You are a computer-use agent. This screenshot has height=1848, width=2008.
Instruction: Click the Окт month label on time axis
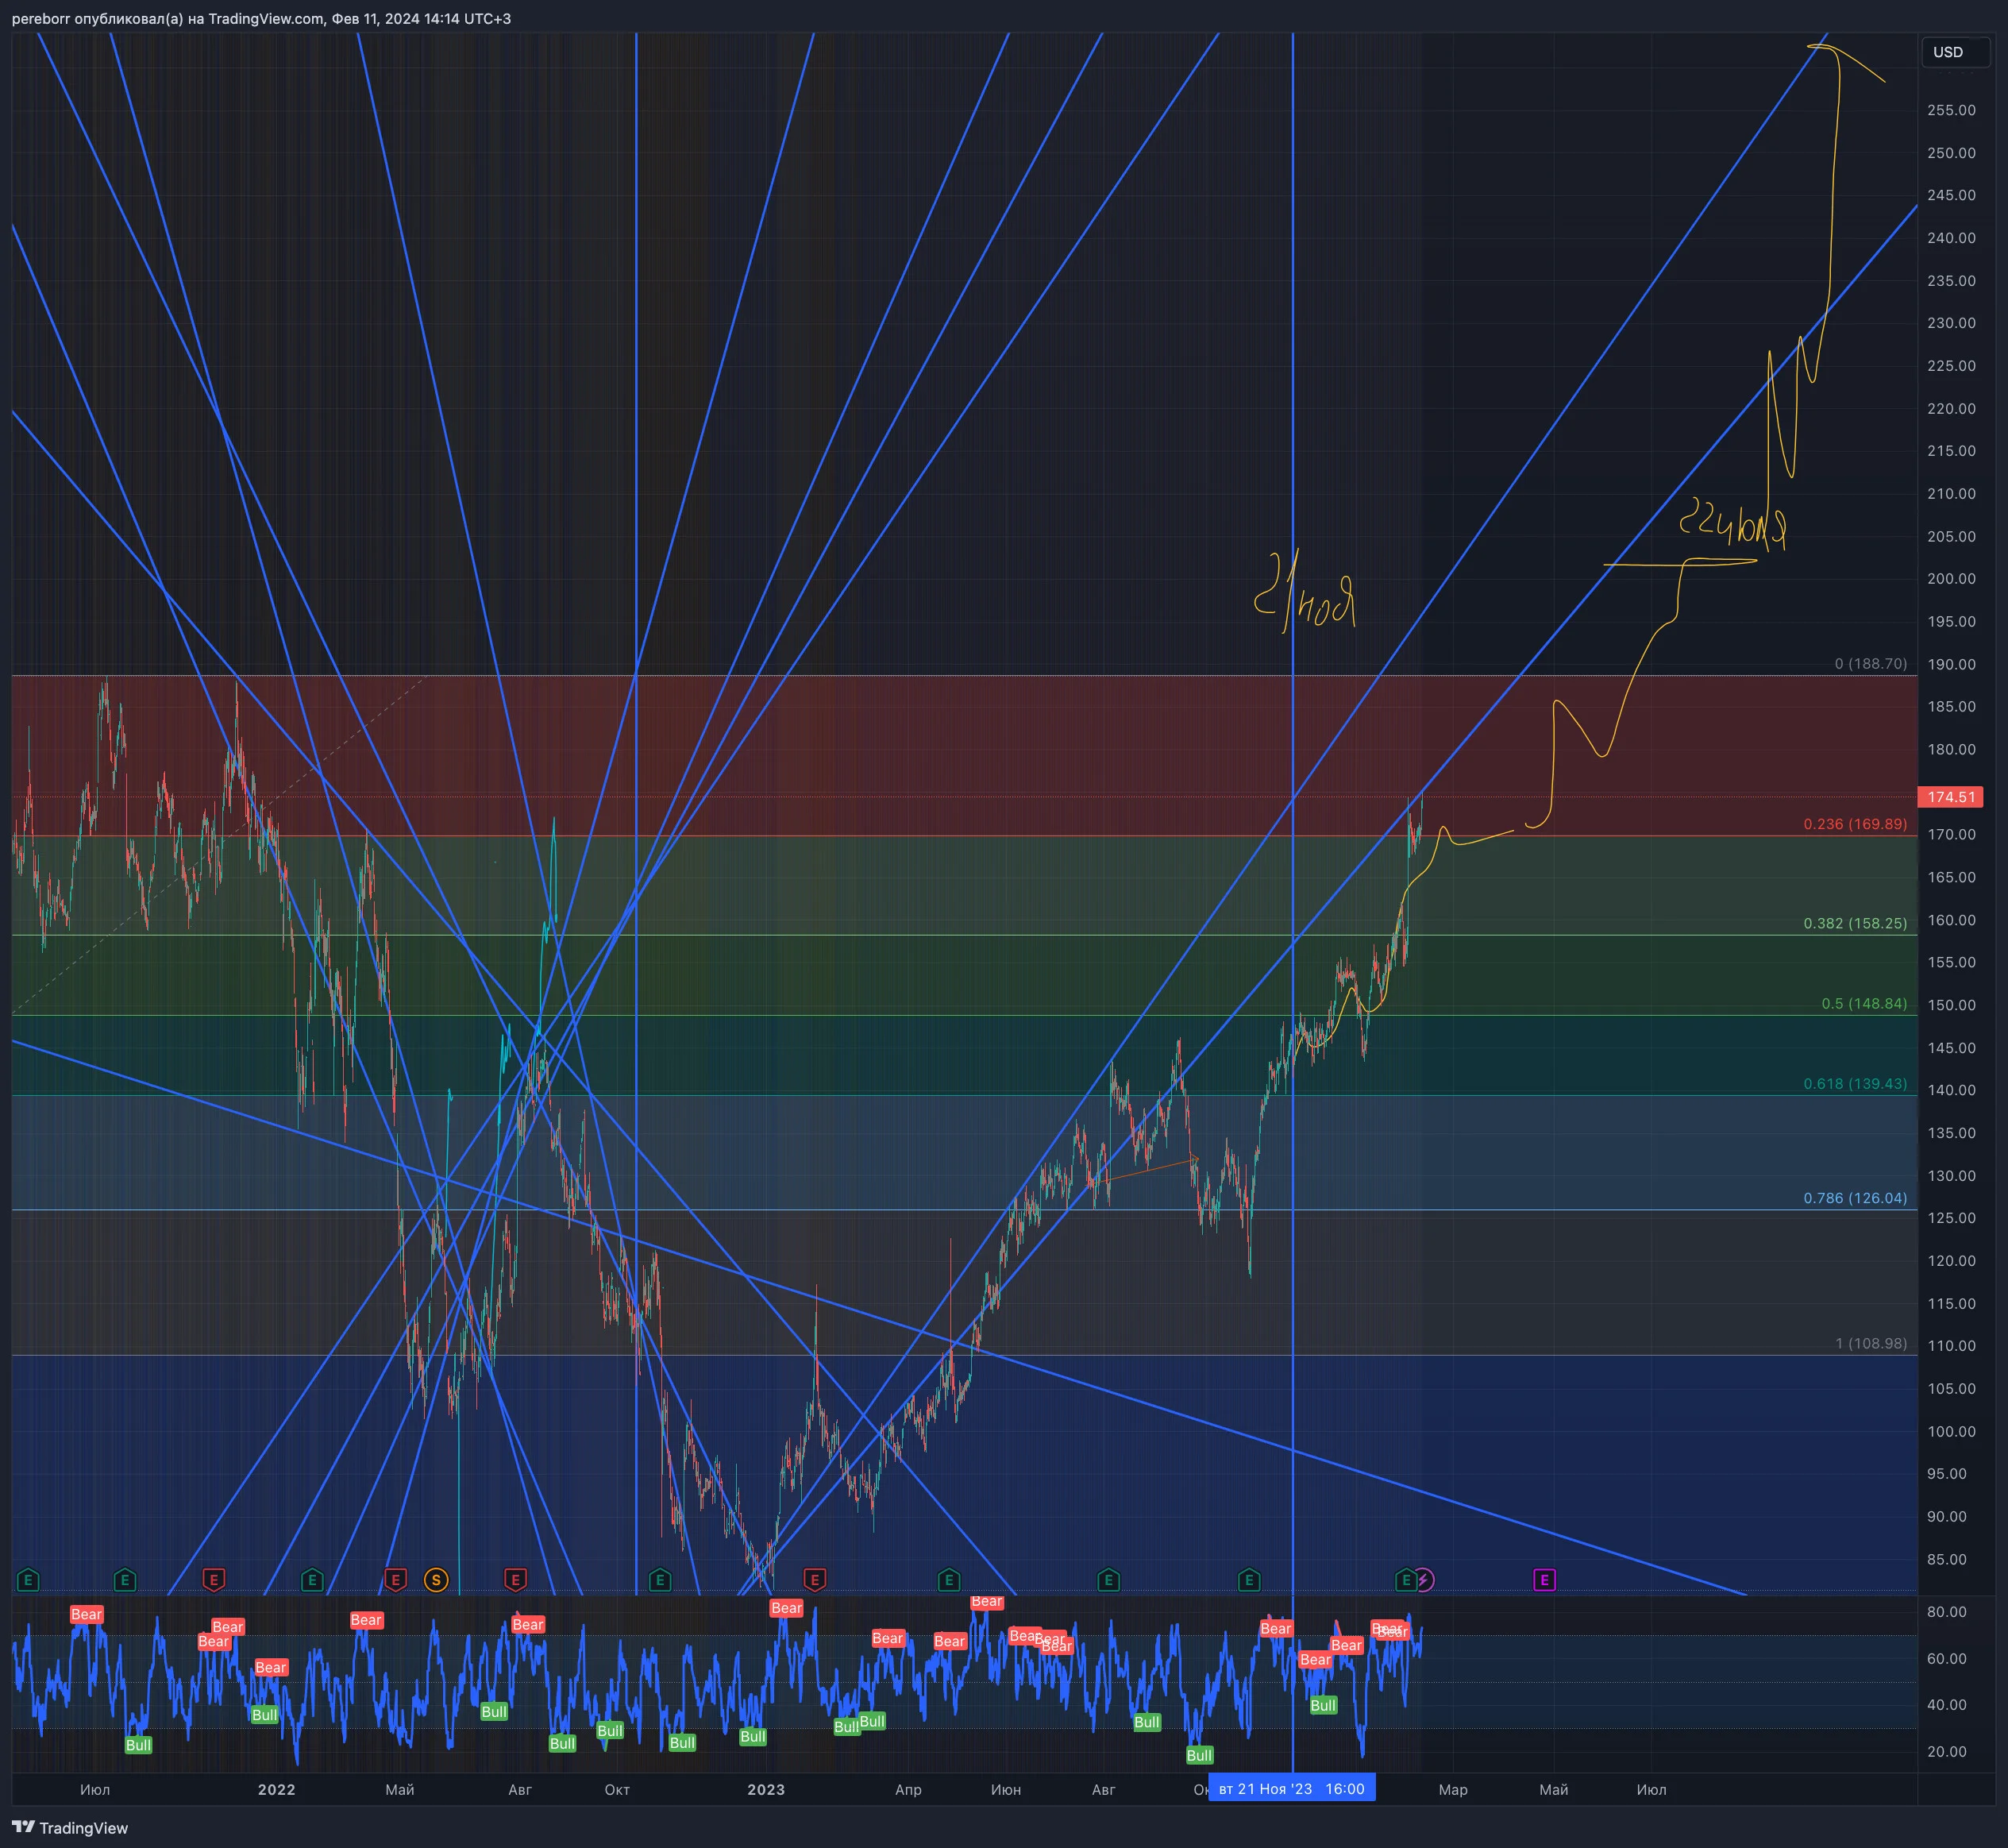click(617, 1789)
